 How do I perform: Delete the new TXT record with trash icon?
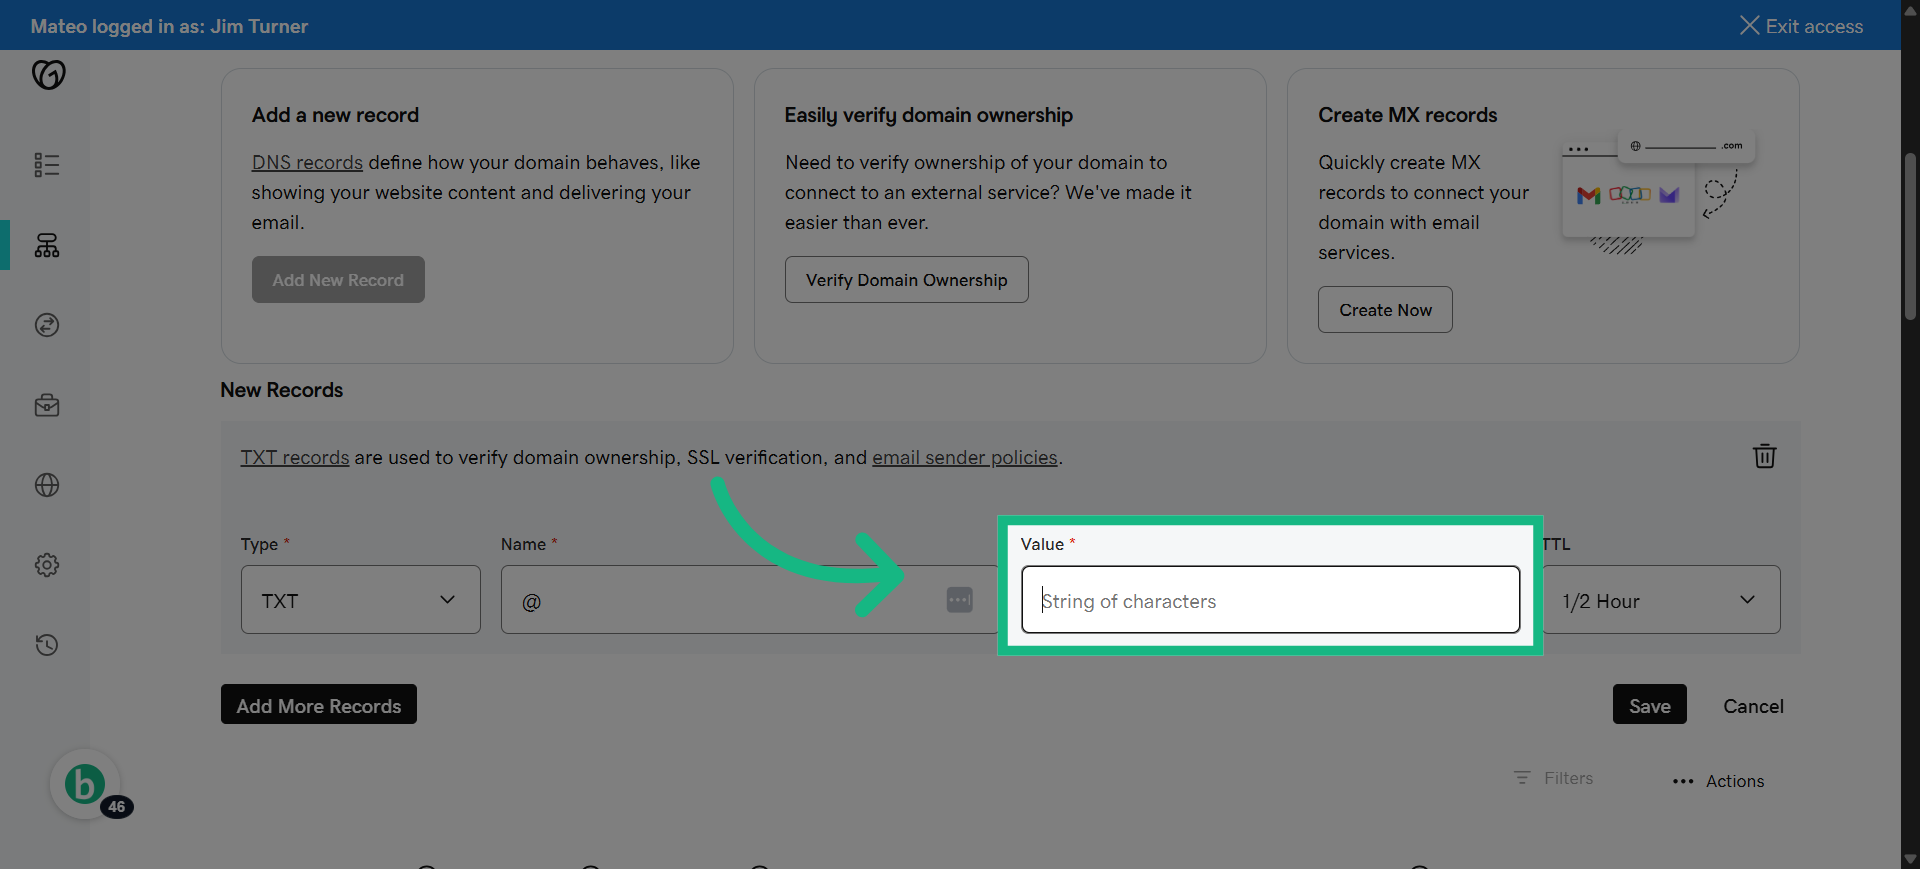click(1765, 456)
